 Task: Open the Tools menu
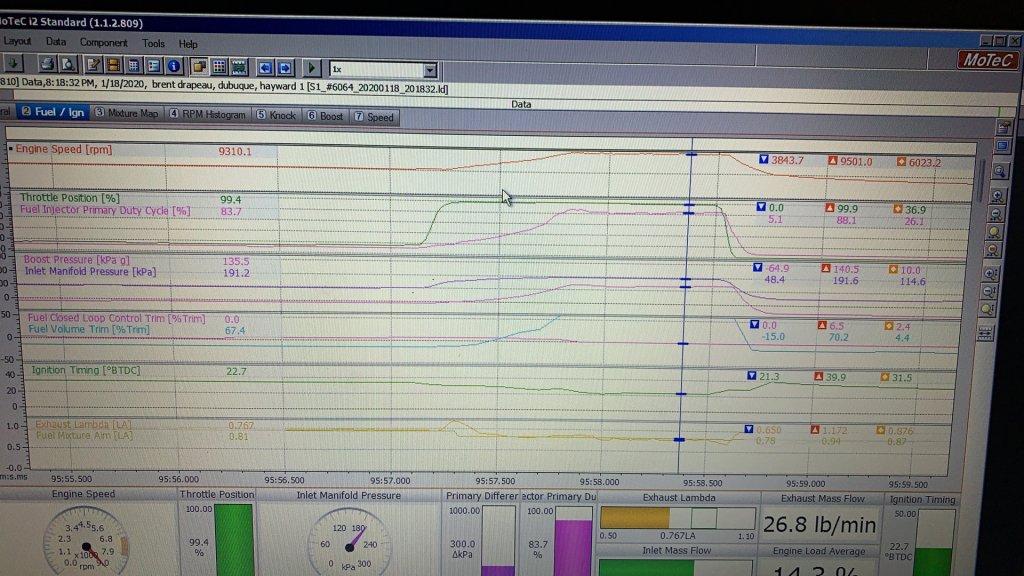153,43
